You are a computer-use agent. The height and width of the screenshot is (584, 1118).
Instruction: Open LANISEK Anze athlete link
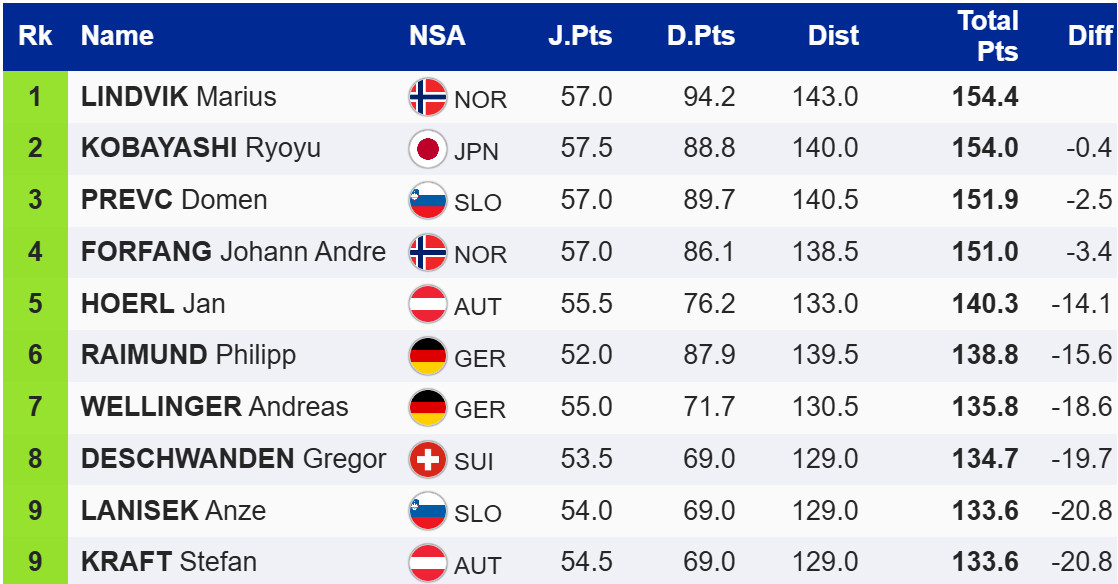[x=173, y=510]
